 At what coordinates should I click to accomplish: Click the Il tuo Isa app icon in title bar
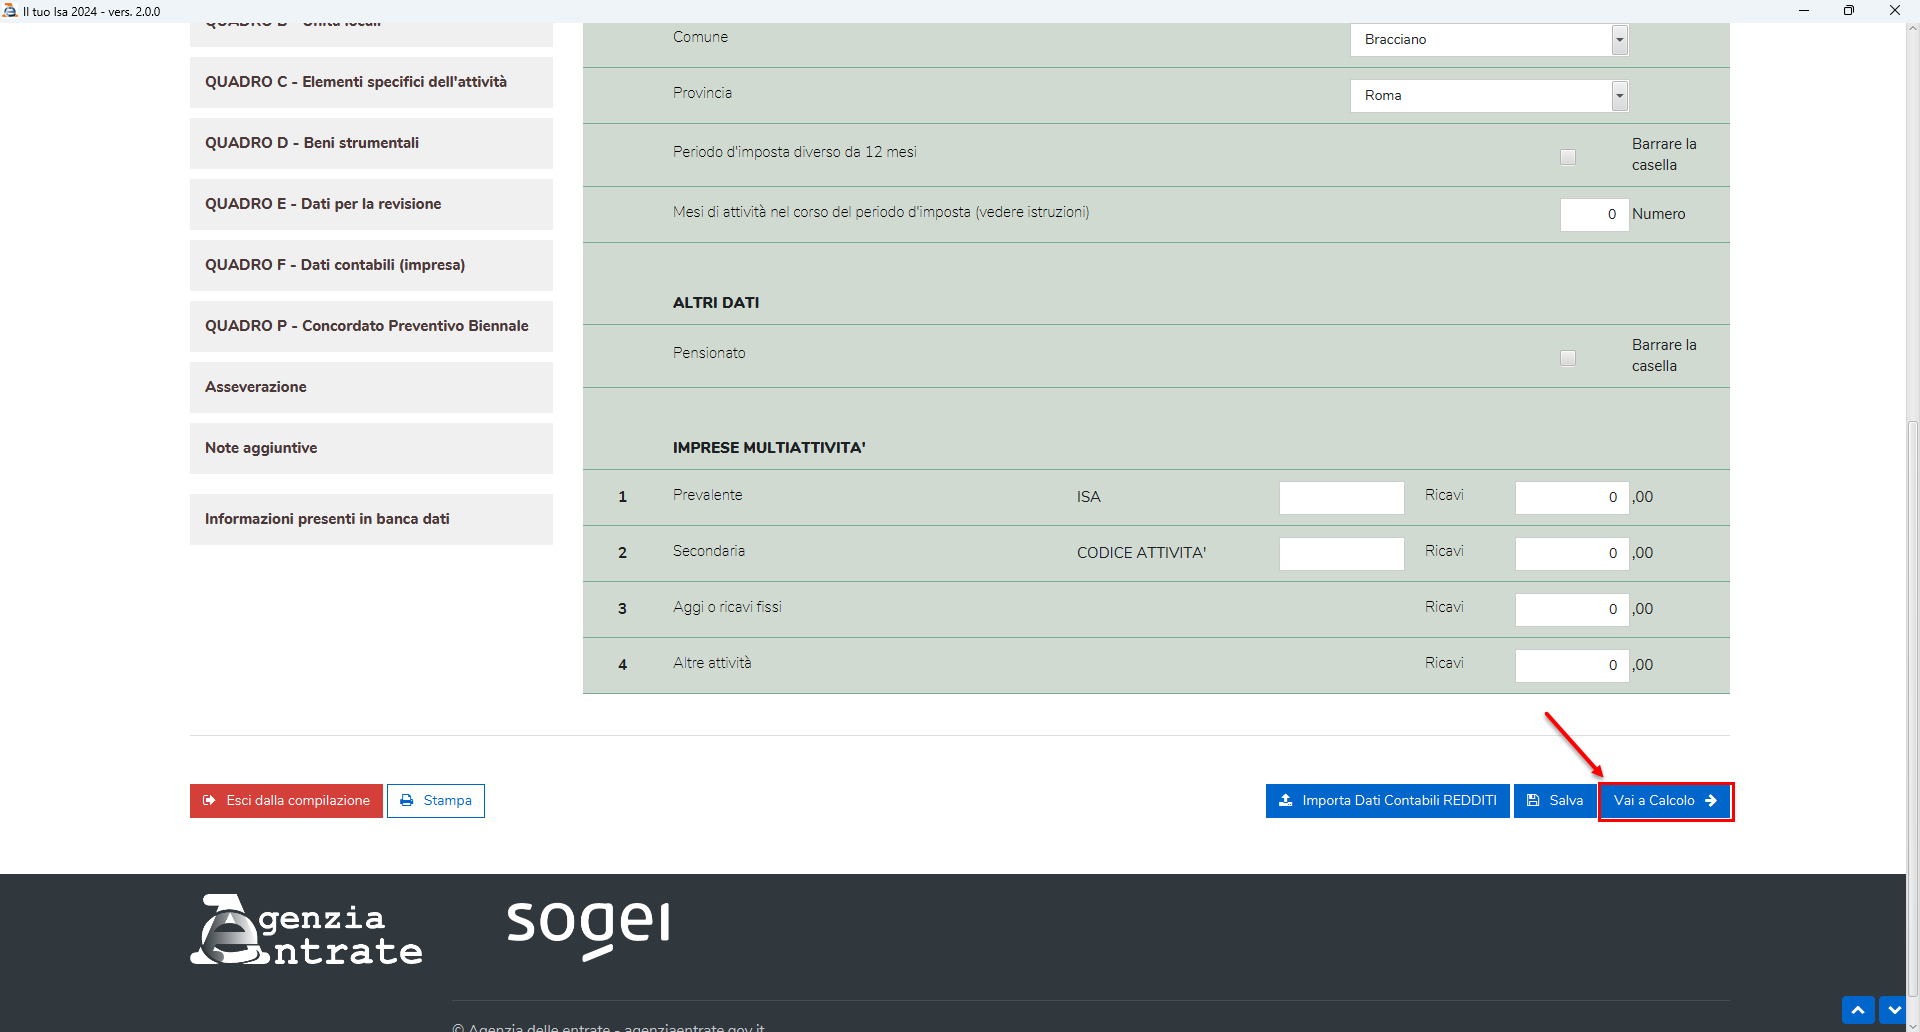click(10, 11)
